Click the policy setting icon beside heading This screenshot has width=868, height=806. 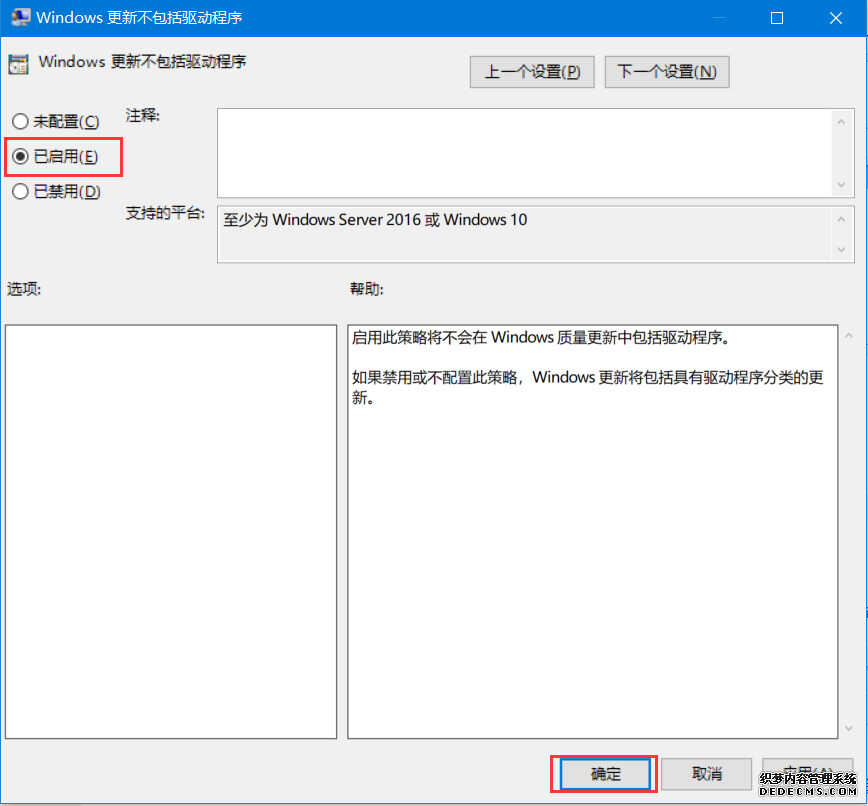(18, 64)
